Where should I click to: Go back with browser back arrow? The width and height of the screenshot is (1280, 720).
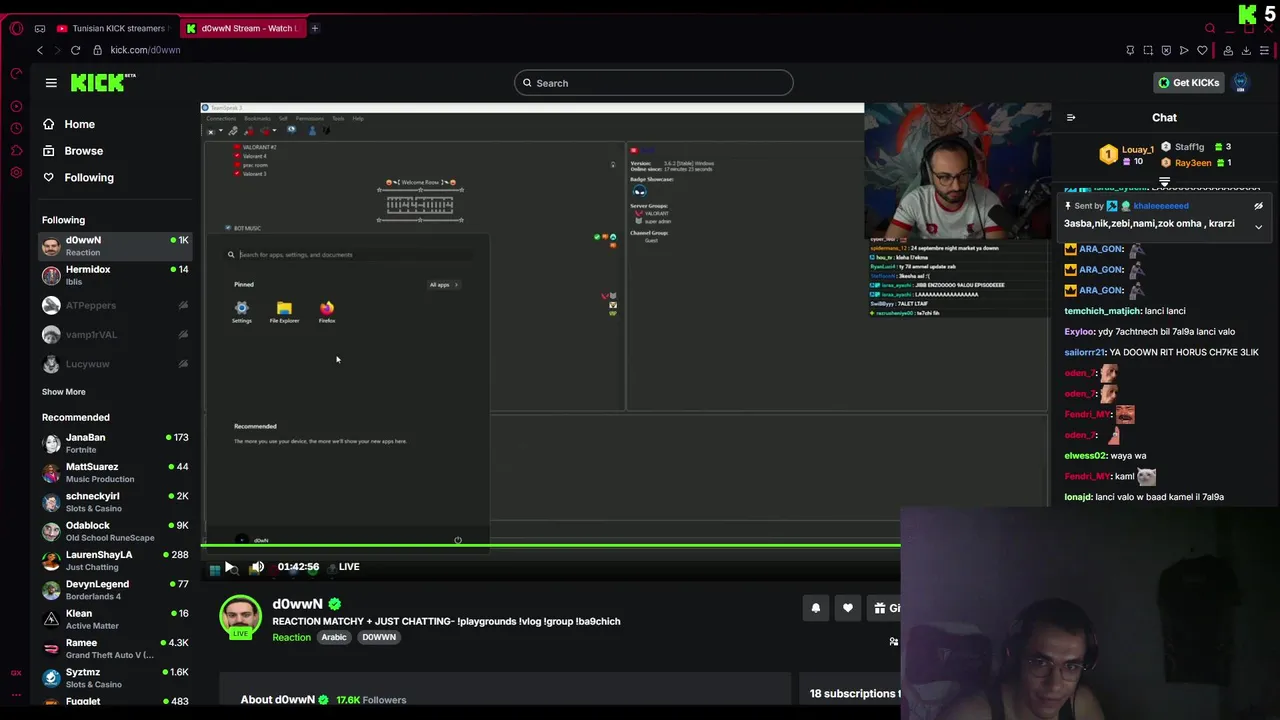coord(40,50)
